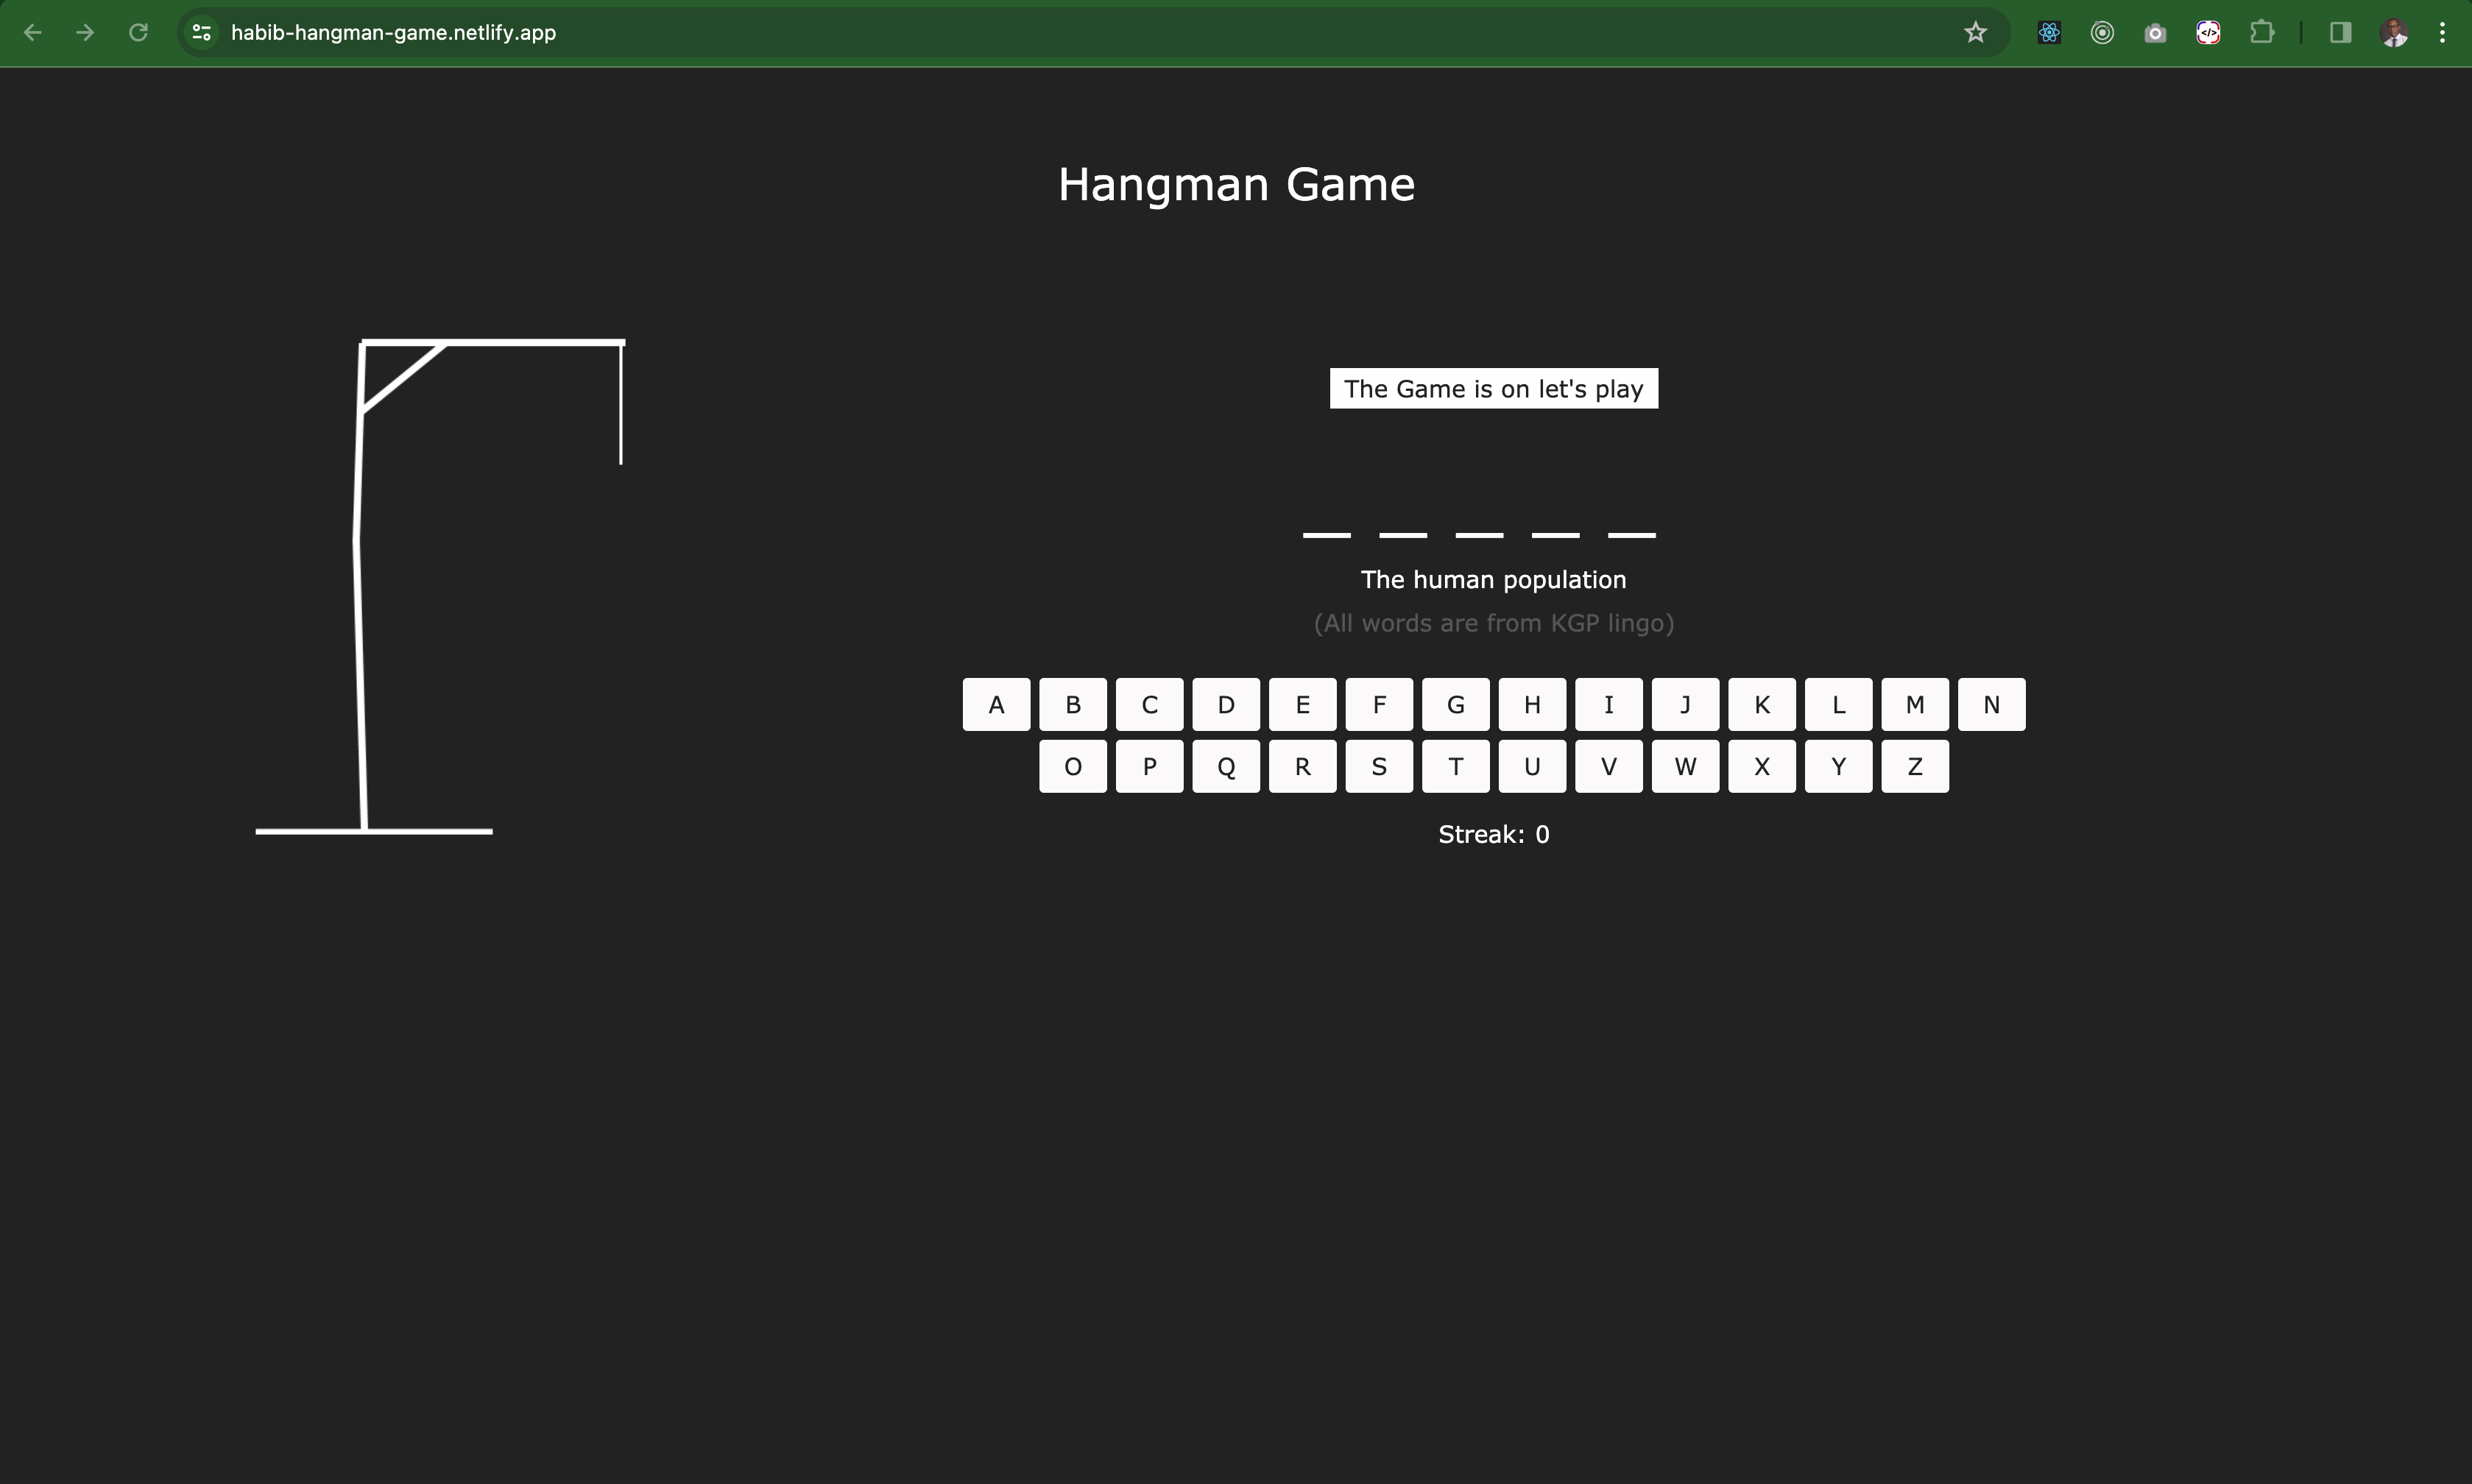Select the letter S button
Viewport: 2472px width, 1484px height.
(x=1379, y=767)
